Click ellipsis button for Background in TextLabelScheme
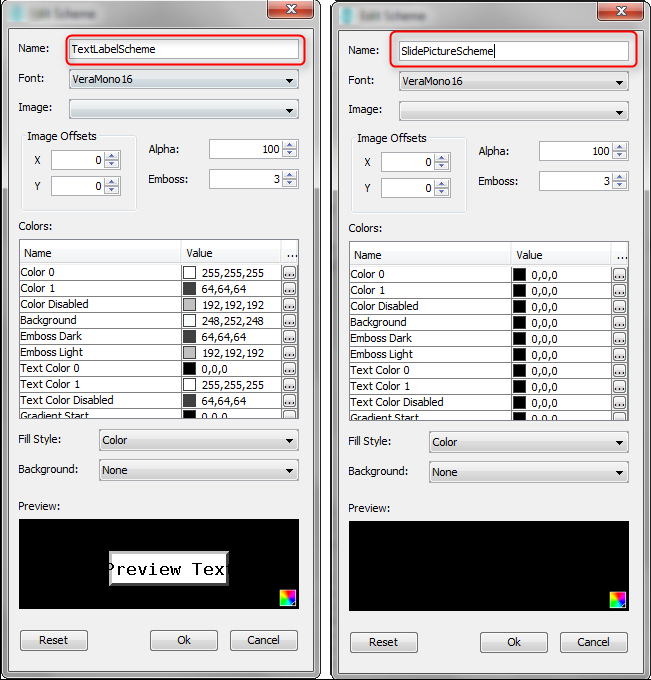 (290, 320)
